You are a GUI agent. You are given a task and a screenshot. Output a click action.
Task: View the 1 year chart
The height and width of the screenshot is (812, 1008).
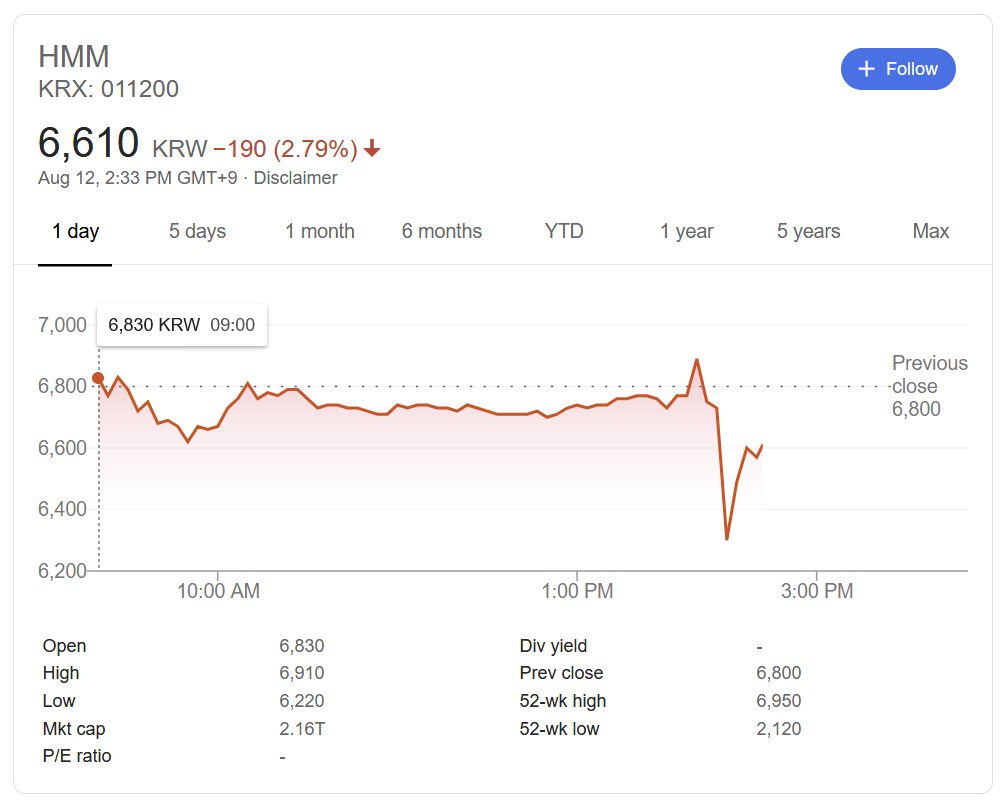(687, 231)
